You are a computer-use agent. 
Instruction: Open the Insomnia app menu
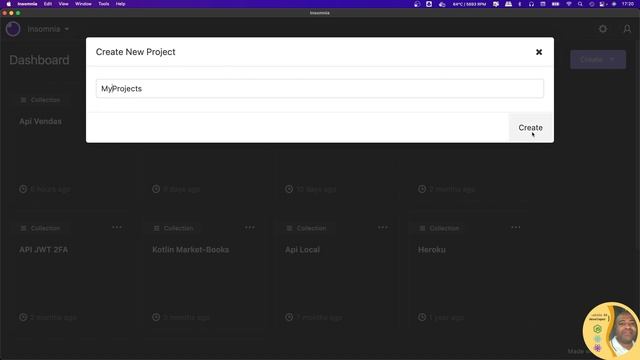click(27, 4)
